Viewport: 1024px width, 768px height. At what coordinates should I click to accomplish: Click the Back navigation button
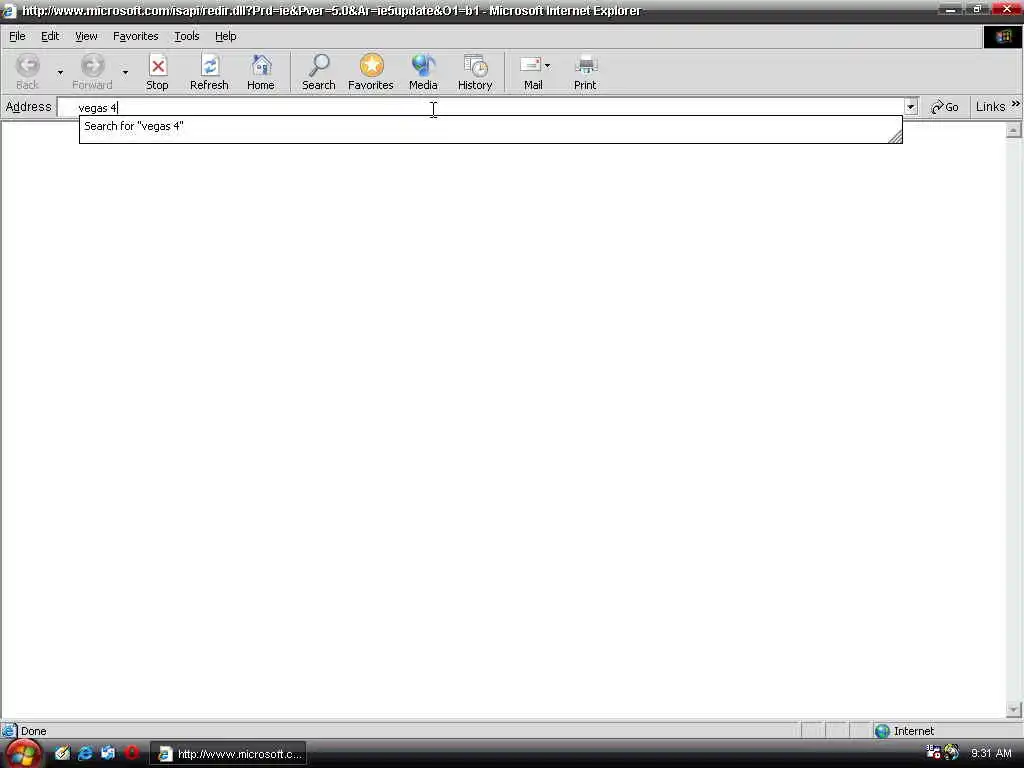tap(27, 72)
